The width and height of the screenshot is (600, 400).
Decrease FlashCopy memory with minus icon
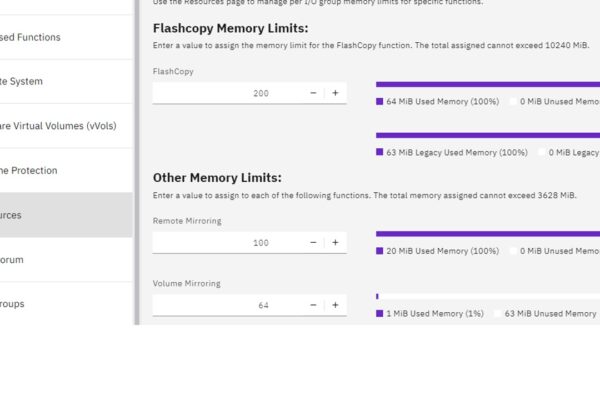click(313, 93)
